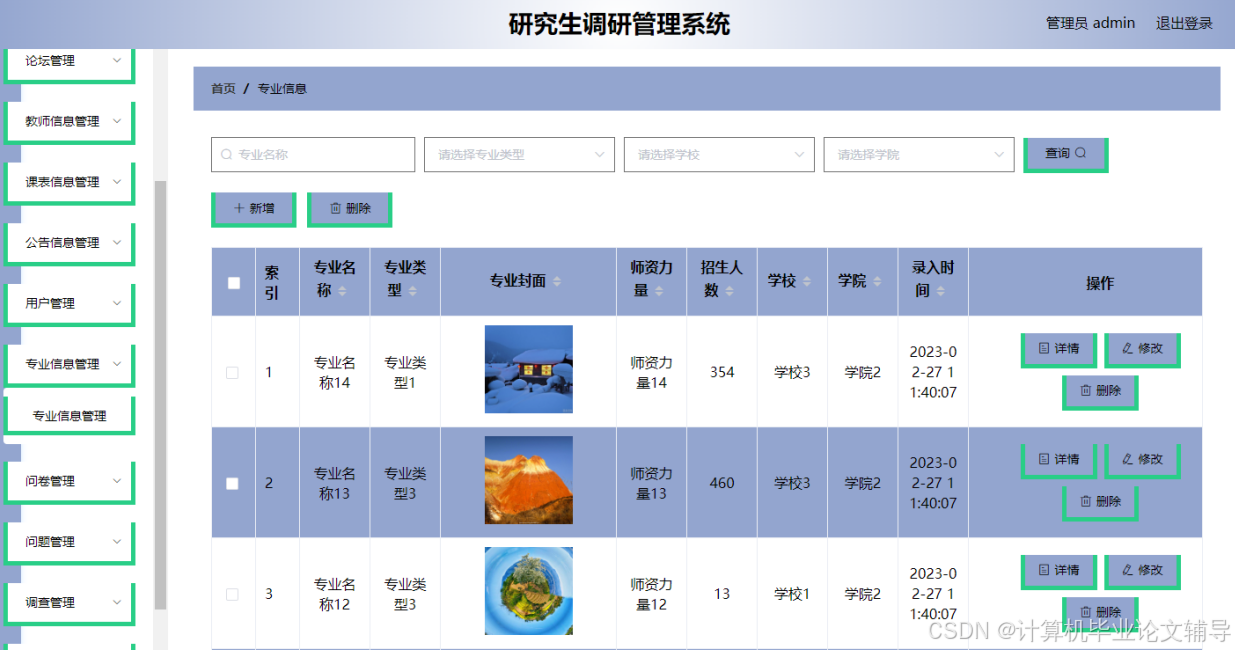Click the 退出登录 link
Image resolution: width=1235 pixels, height=650 pixels.
[1184, 23]
